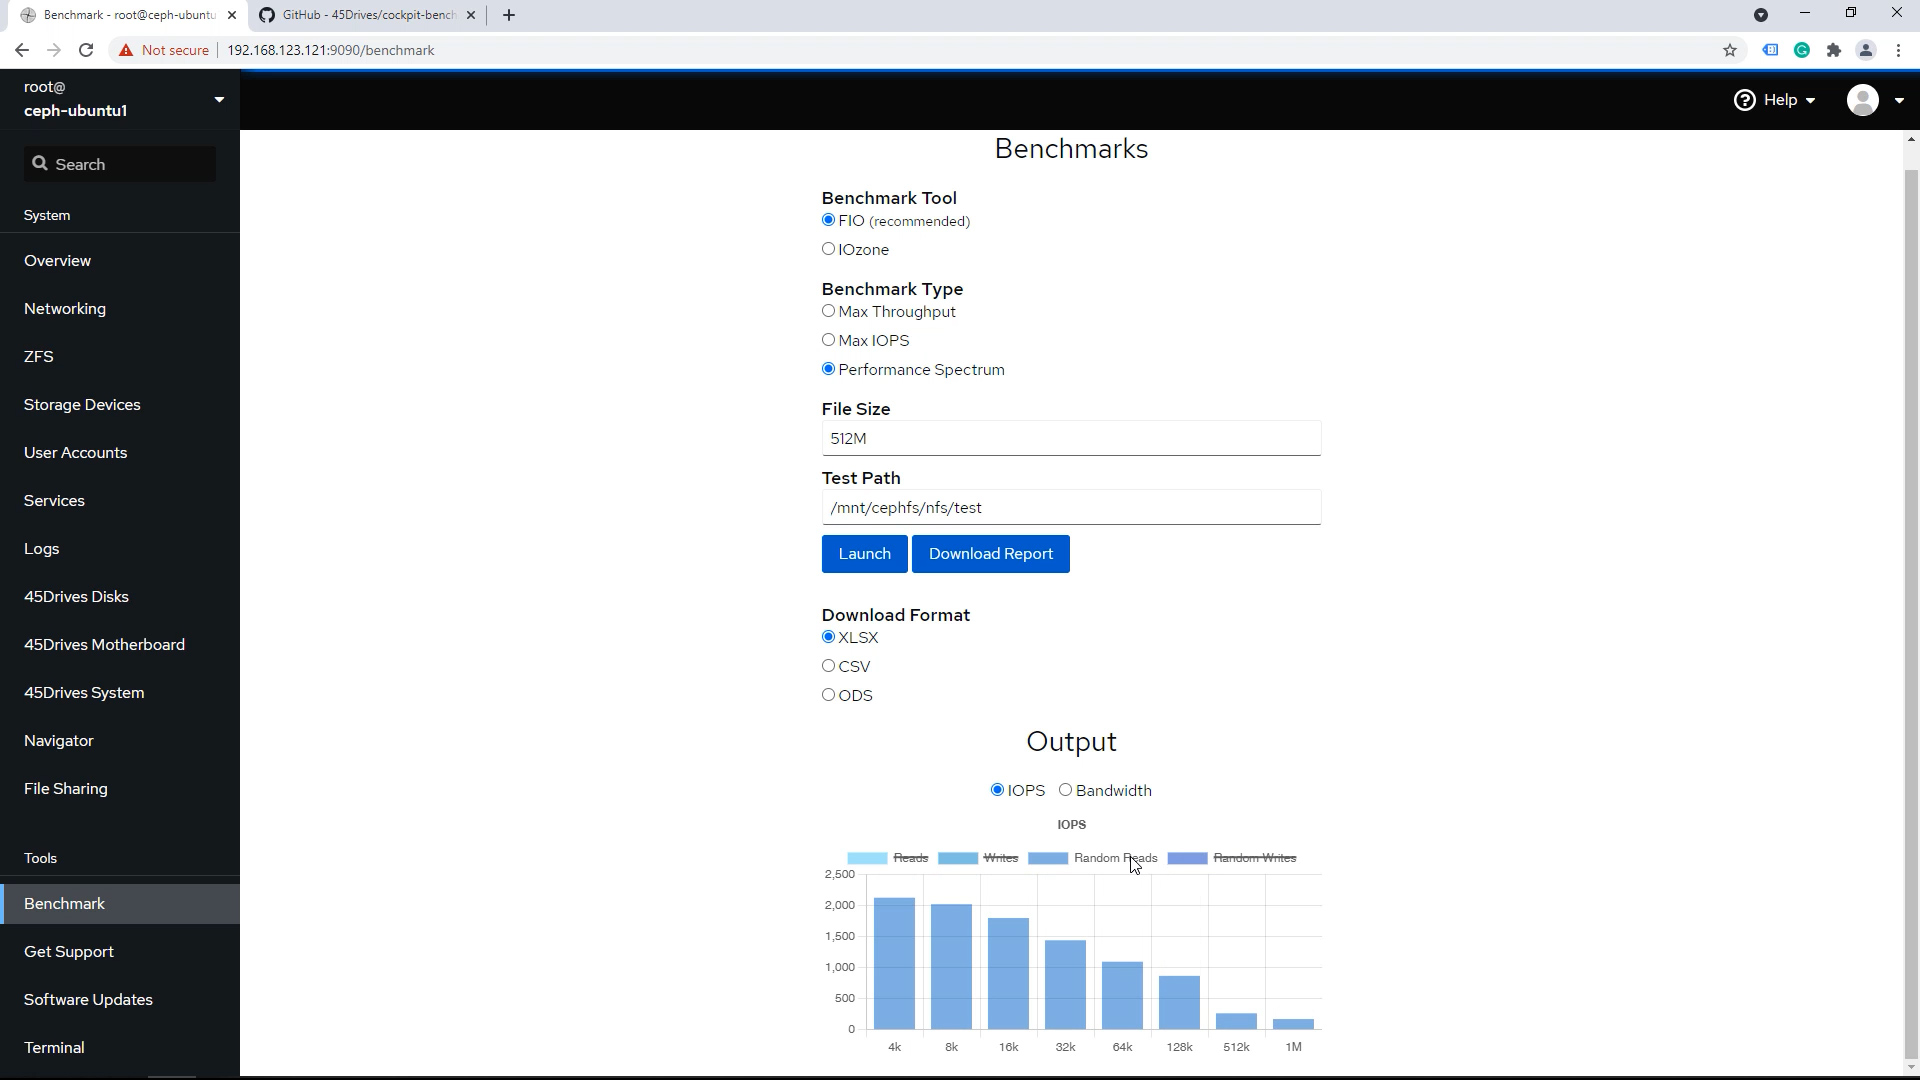The height and width of the screenshot is (1080, 1920).
Task: Close the GitHub cockpit-benchmark tab
Action: (x=472, y=15)
